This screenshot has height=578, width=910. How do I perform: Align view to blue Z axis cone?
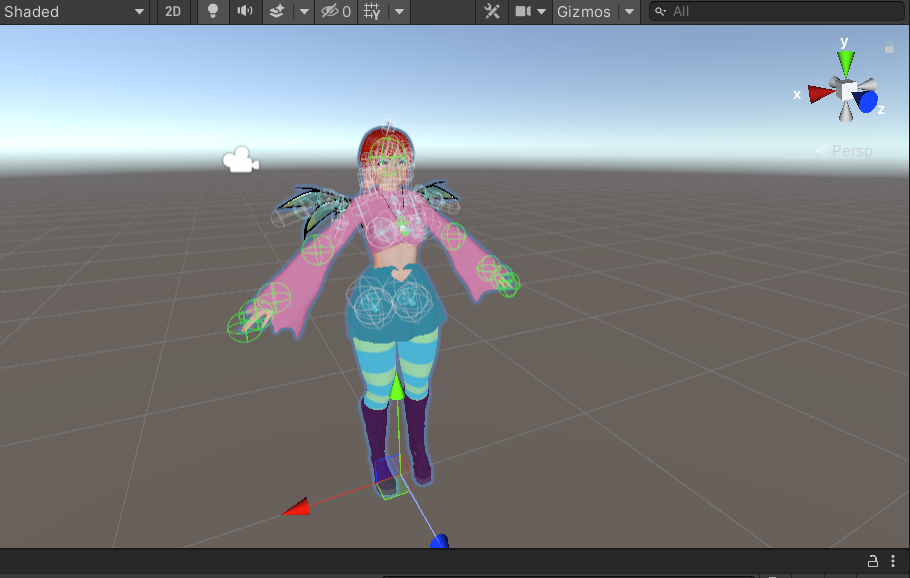[867, 102]
